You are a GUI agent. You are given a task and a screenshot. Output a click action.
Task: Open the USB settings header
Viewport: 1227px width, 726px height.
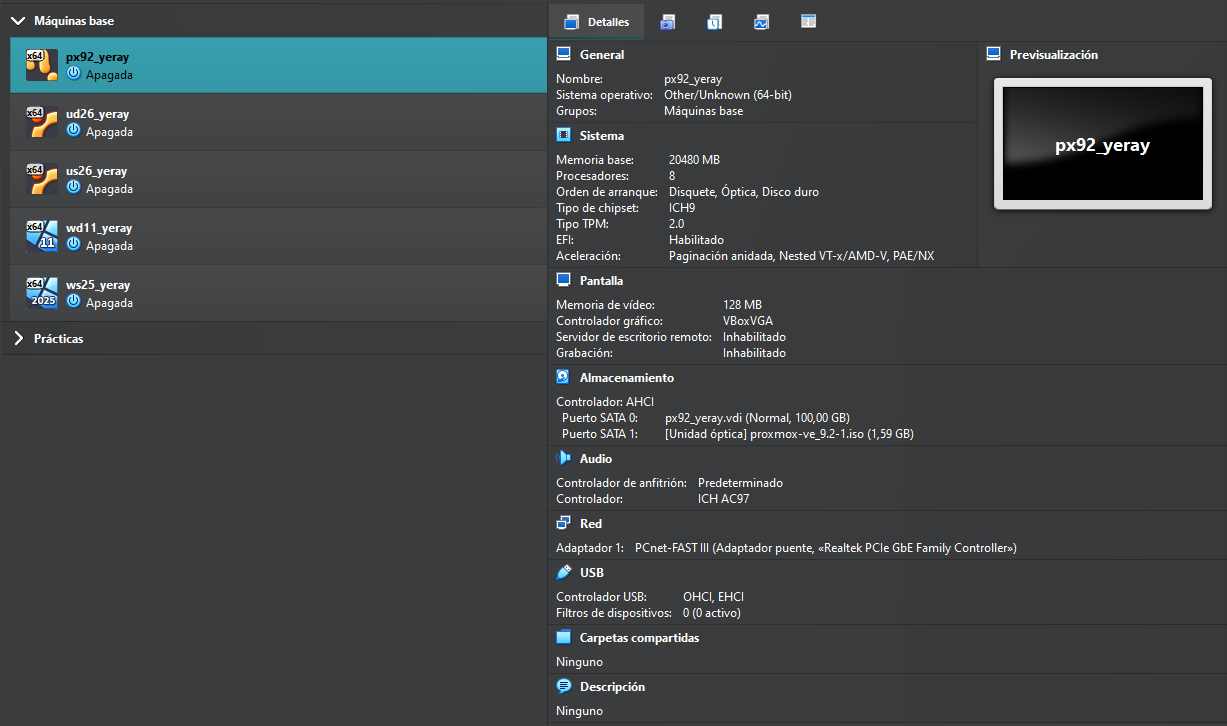[x=592, y=573]
